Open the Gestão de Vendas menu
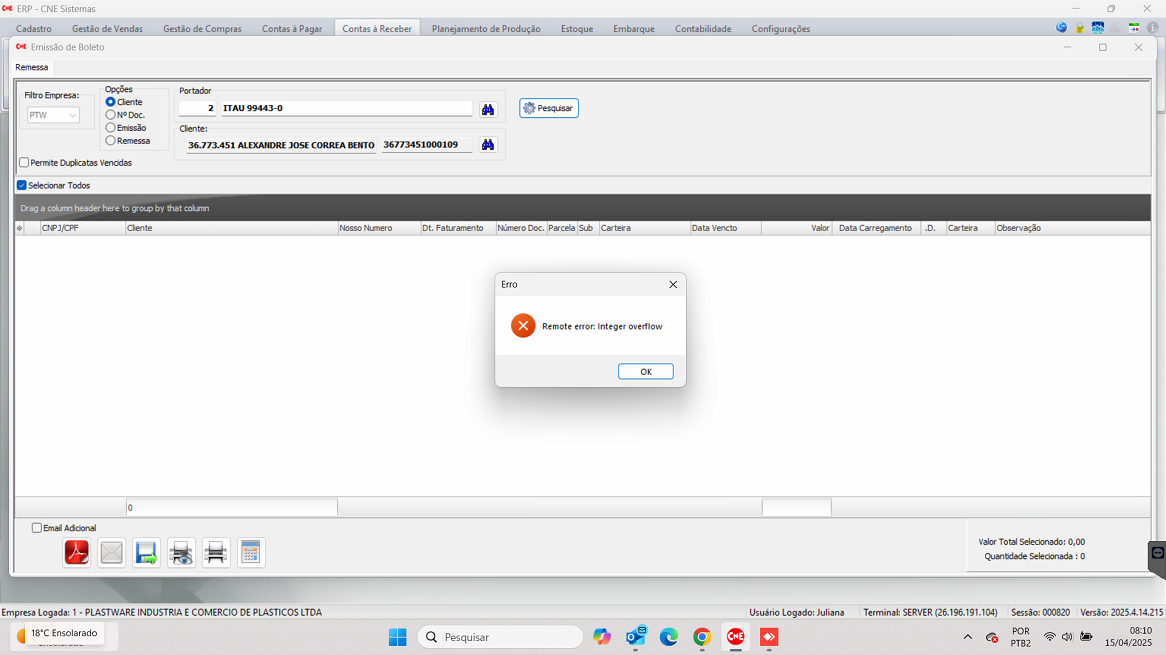Image resolution: width=1166 pixels, height=655 pixels. pyautogui.click(x=107, y=29)
